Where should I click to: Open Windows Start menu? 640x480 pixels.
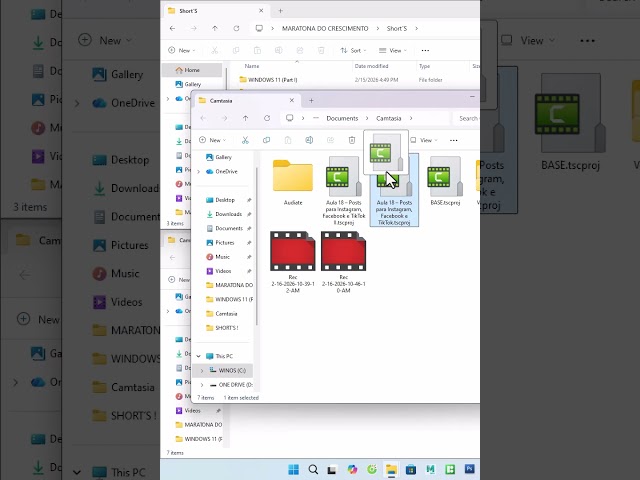(293, 470)
